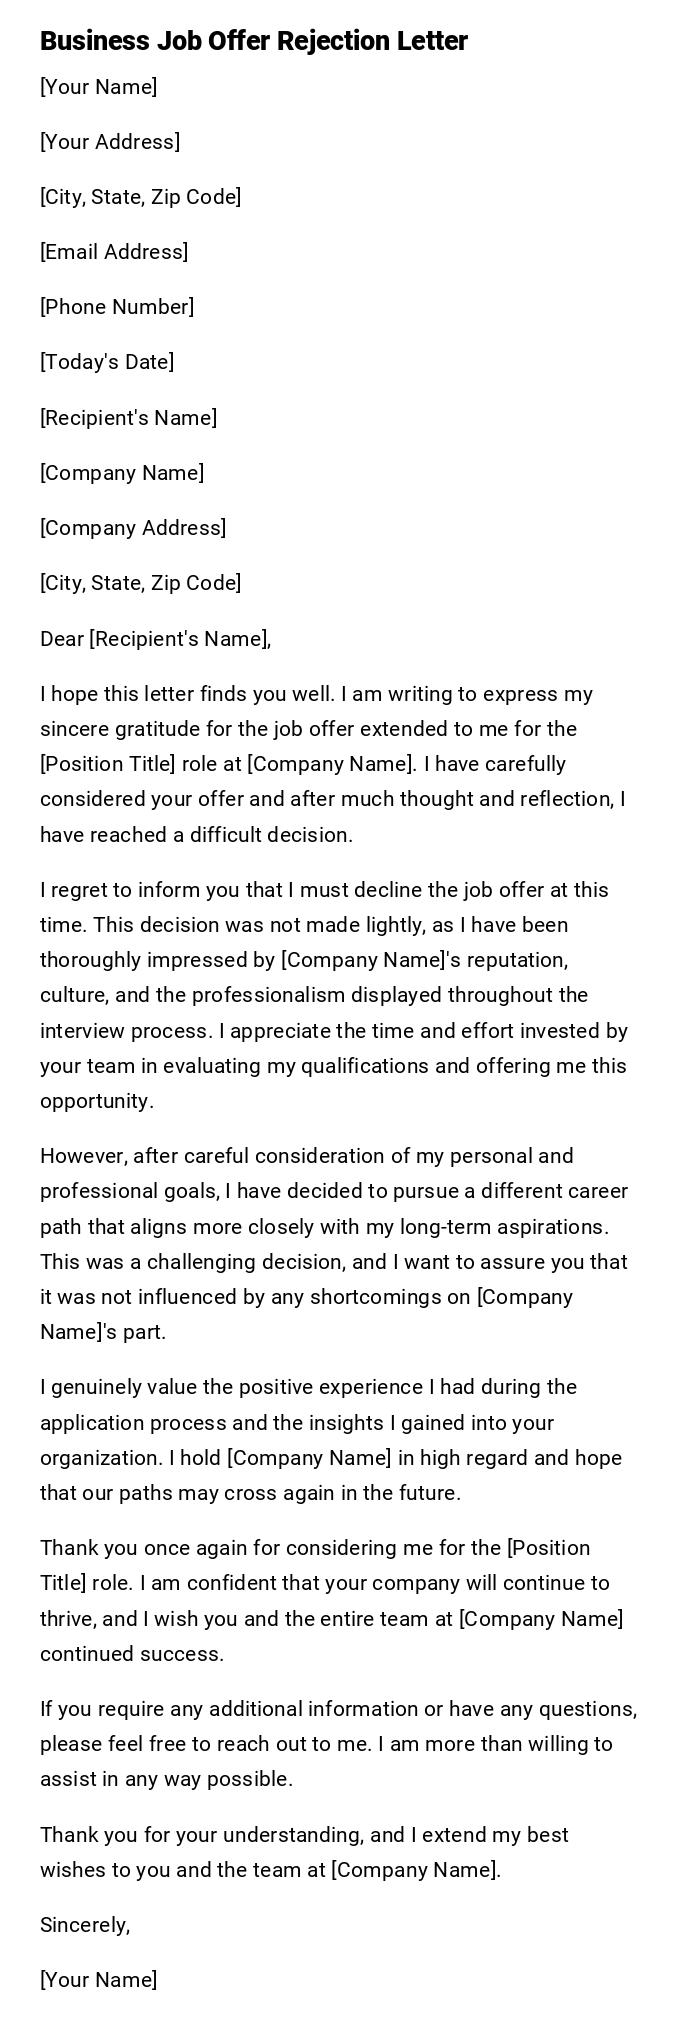Click the standalone [Recipient's Name] line
Image resolution: width=700 pixels, height=2042 pixels.
click(128, 418)
